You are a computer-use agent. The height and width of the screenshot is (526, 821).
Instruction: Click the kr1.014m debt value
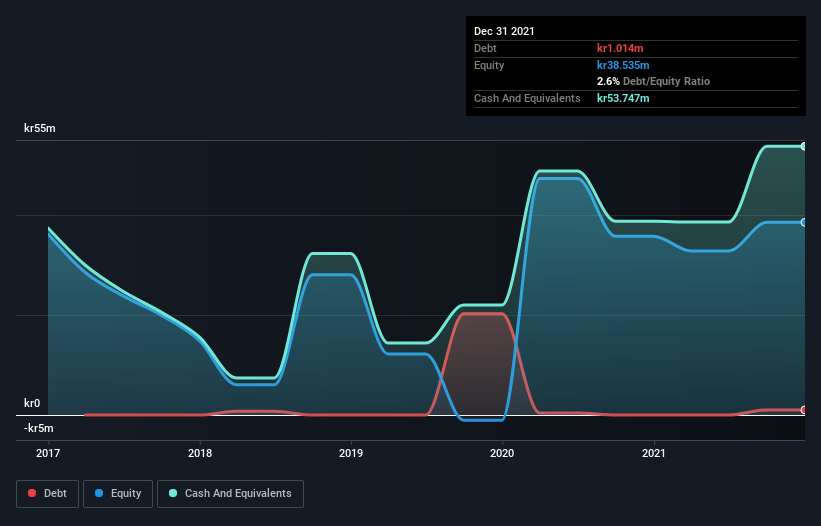[x=620, y=48]
